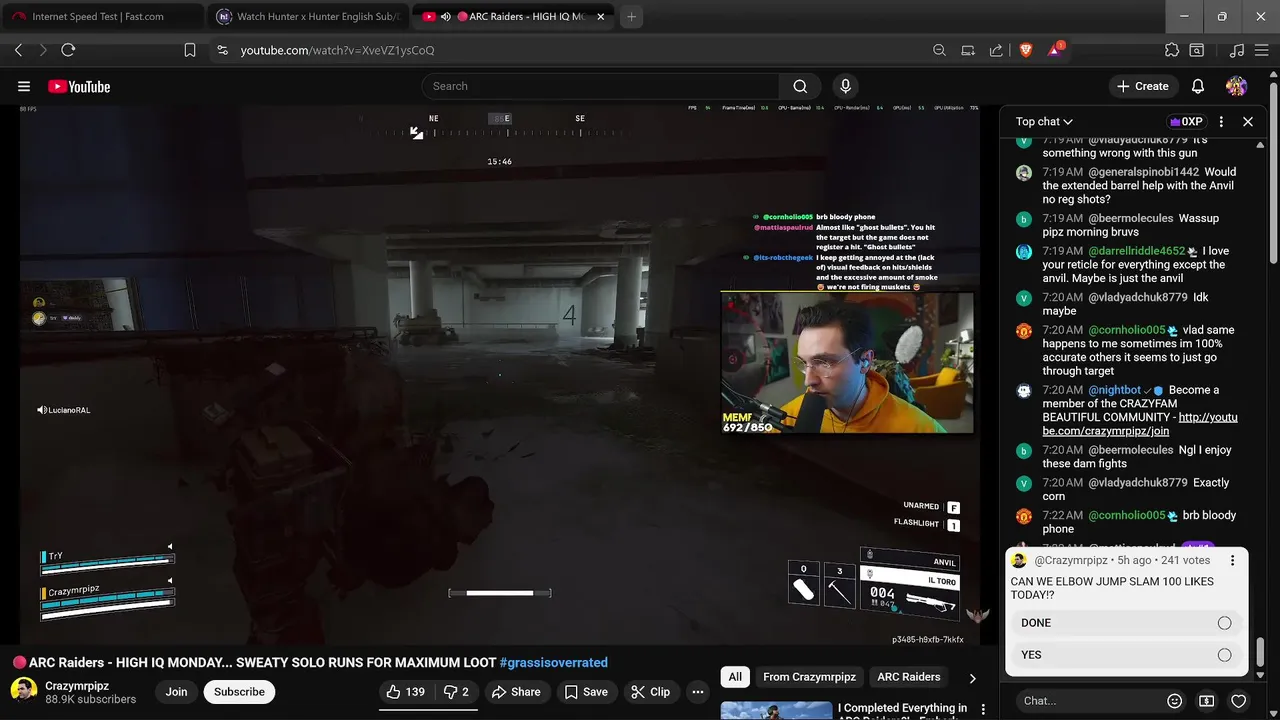The image size is (1280, 720).
Task: Open more actions under the video
Action: 698,692
